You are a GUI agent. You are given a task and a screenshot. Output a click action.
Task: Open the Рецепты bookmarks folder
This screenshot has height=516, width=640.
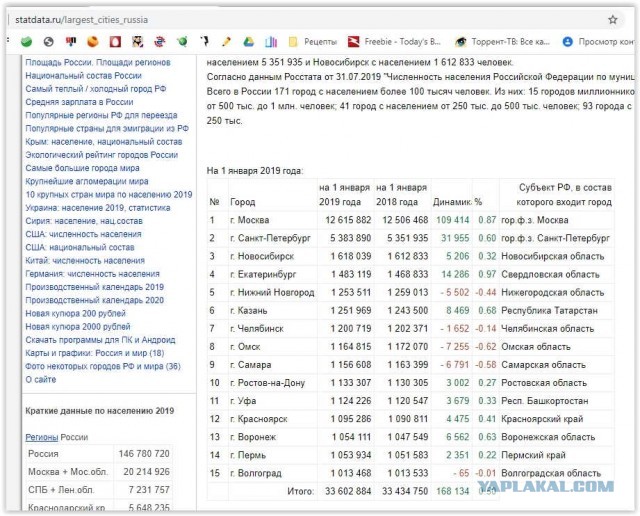click(313, 42)
